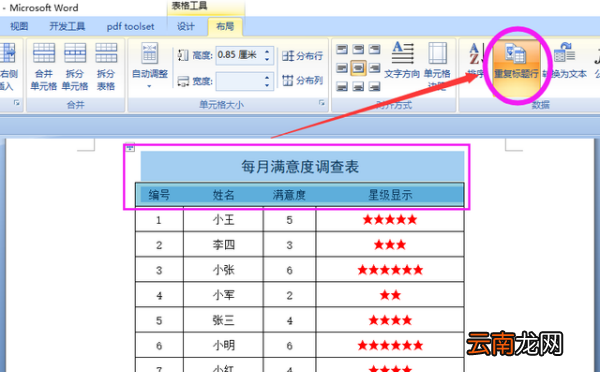Click the 满意度 header cell
This screenshot has width=600, height=372.
pyautogui.click(x=289, y=195)
